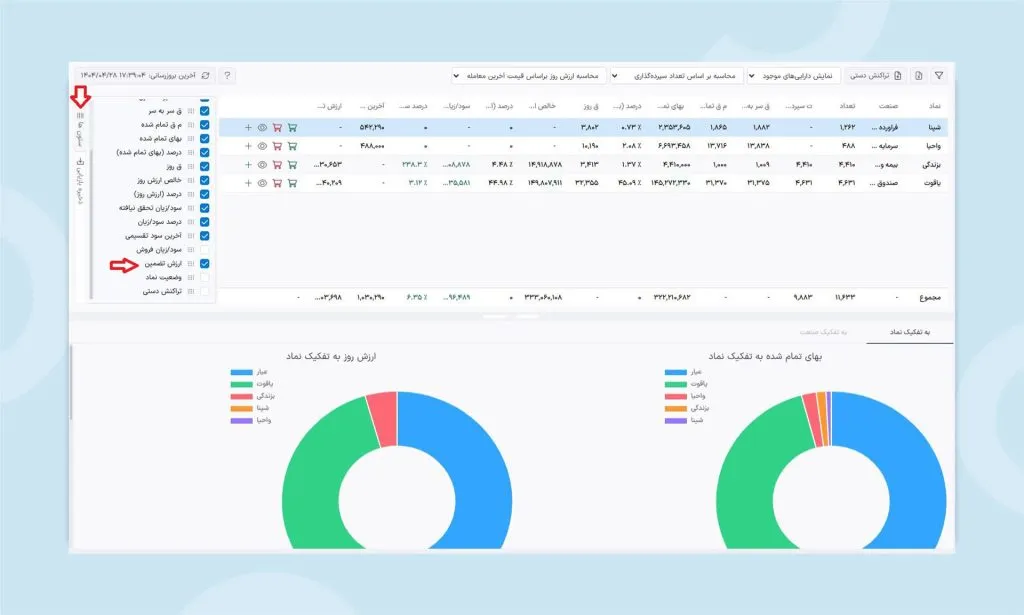Click green یاقوت swatch in ارزش روز legend
The width and height of the screenshot is (1024, 615).
241,384
